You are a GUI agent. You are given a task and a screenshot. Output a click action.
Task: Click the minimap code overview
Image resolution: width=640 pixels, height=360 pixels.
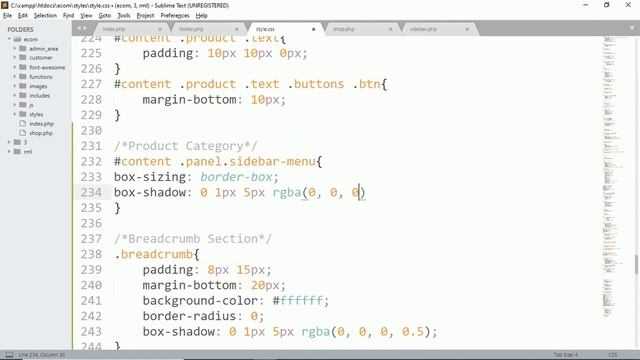(x=613, y=176)
